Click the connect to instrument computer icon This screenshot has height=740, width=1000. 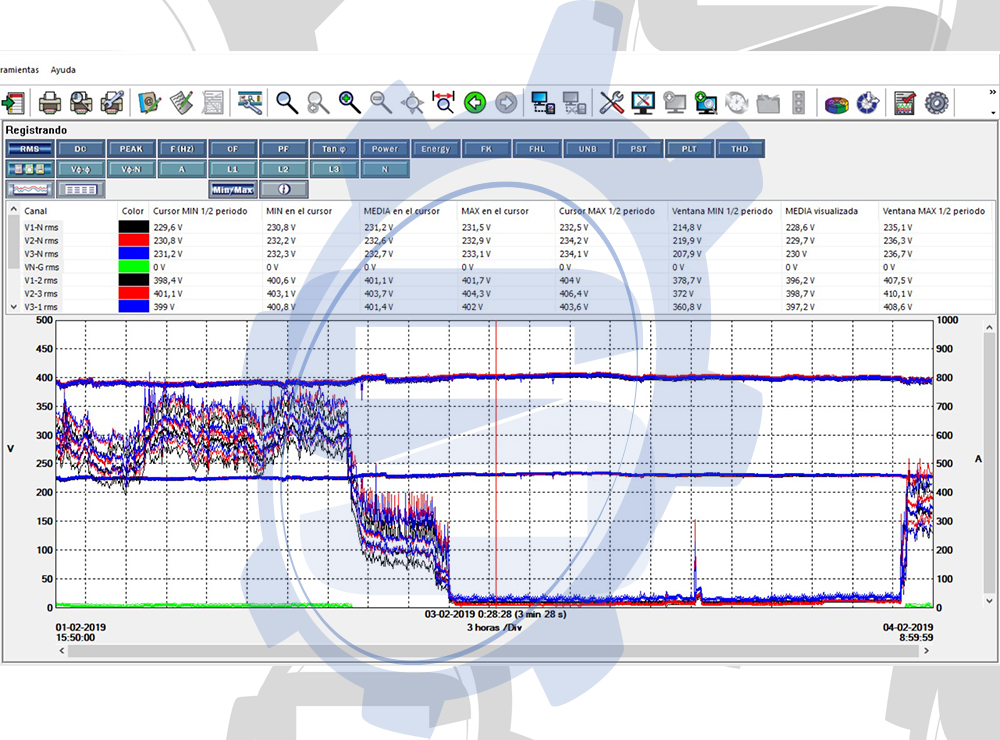pyautogui.click(x=543, y=102)
